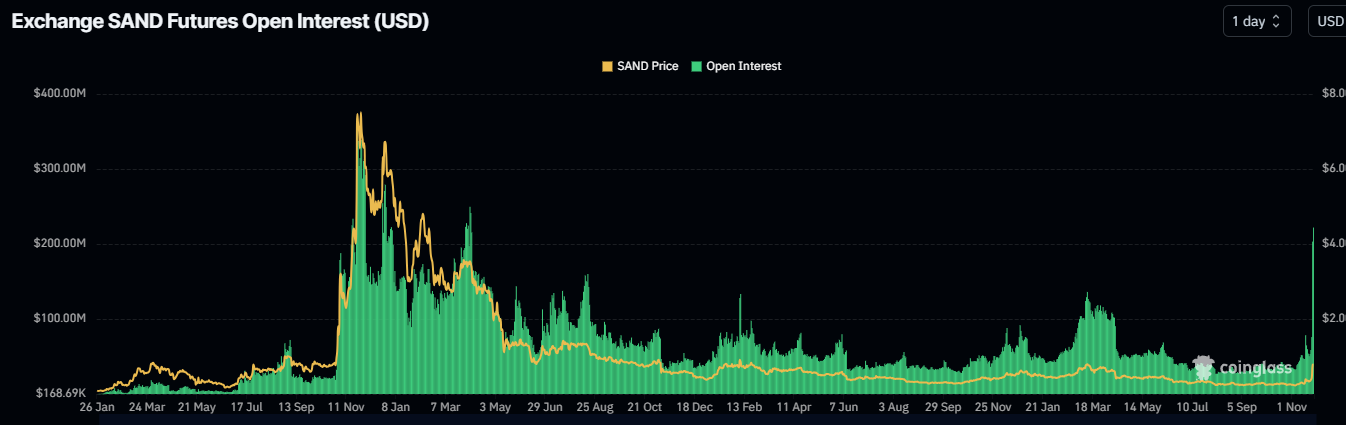The height and width of the screenshot is (425, 1346).
Task: Click the '26 Jan' date label
Action: 97,408
